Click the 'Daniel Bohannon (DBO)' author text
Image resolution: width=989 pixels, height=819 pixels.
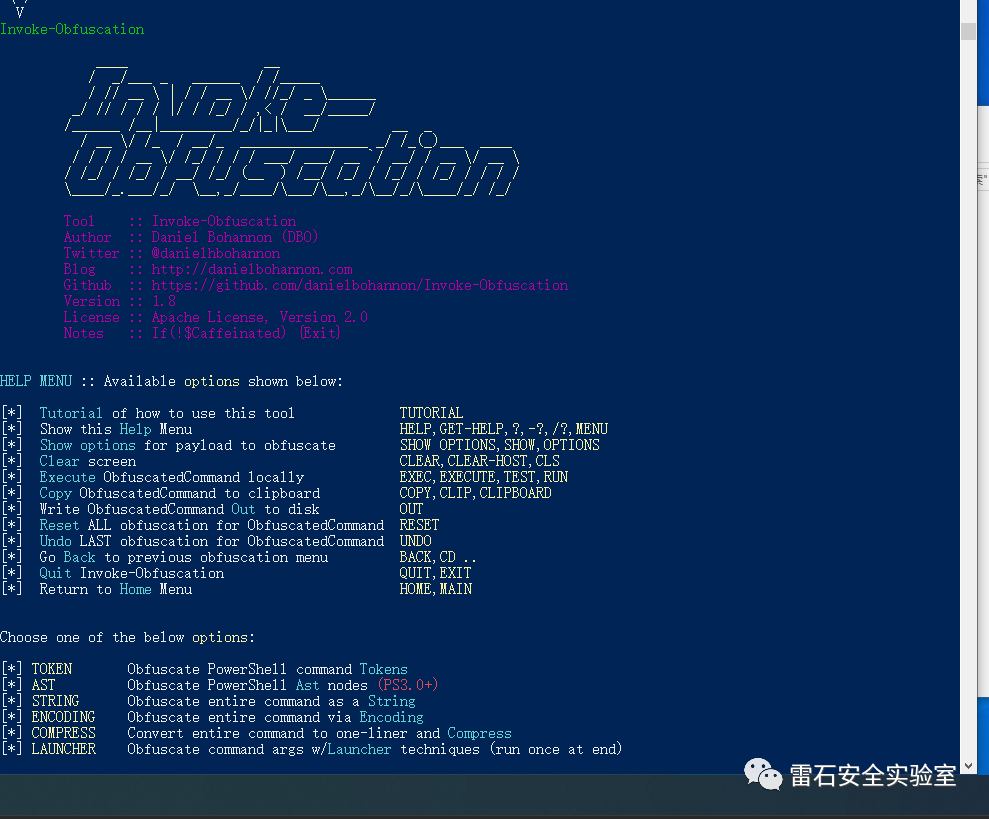pyautogui.click(x=235, y=237)
